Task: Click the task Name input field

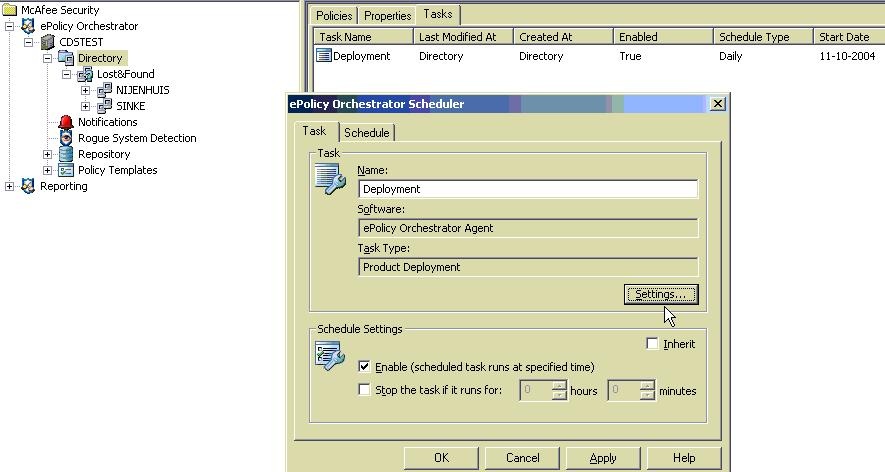Action: click(528, 189)
